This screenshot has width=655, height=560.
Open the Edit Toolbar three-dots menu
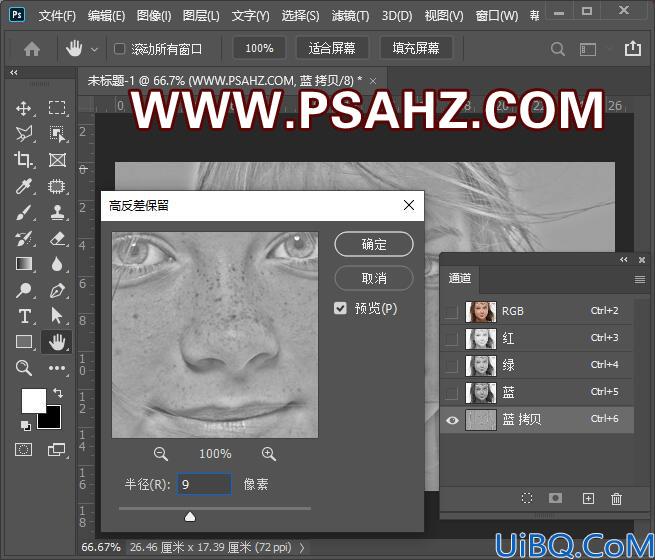coord(57,368)
